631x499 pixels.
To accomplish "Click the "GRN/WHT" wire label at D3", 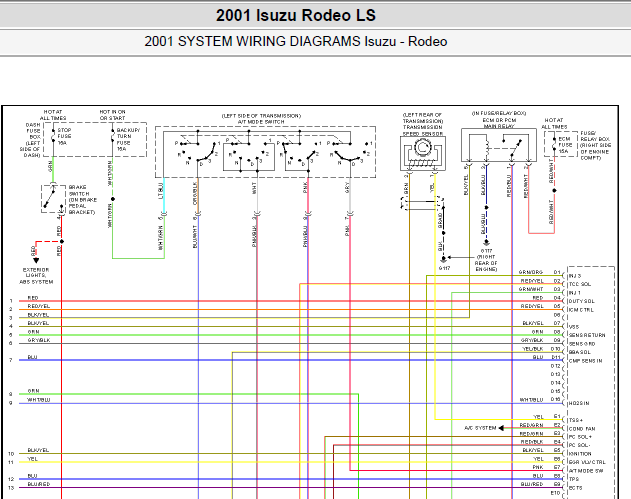I will point(531,289).
